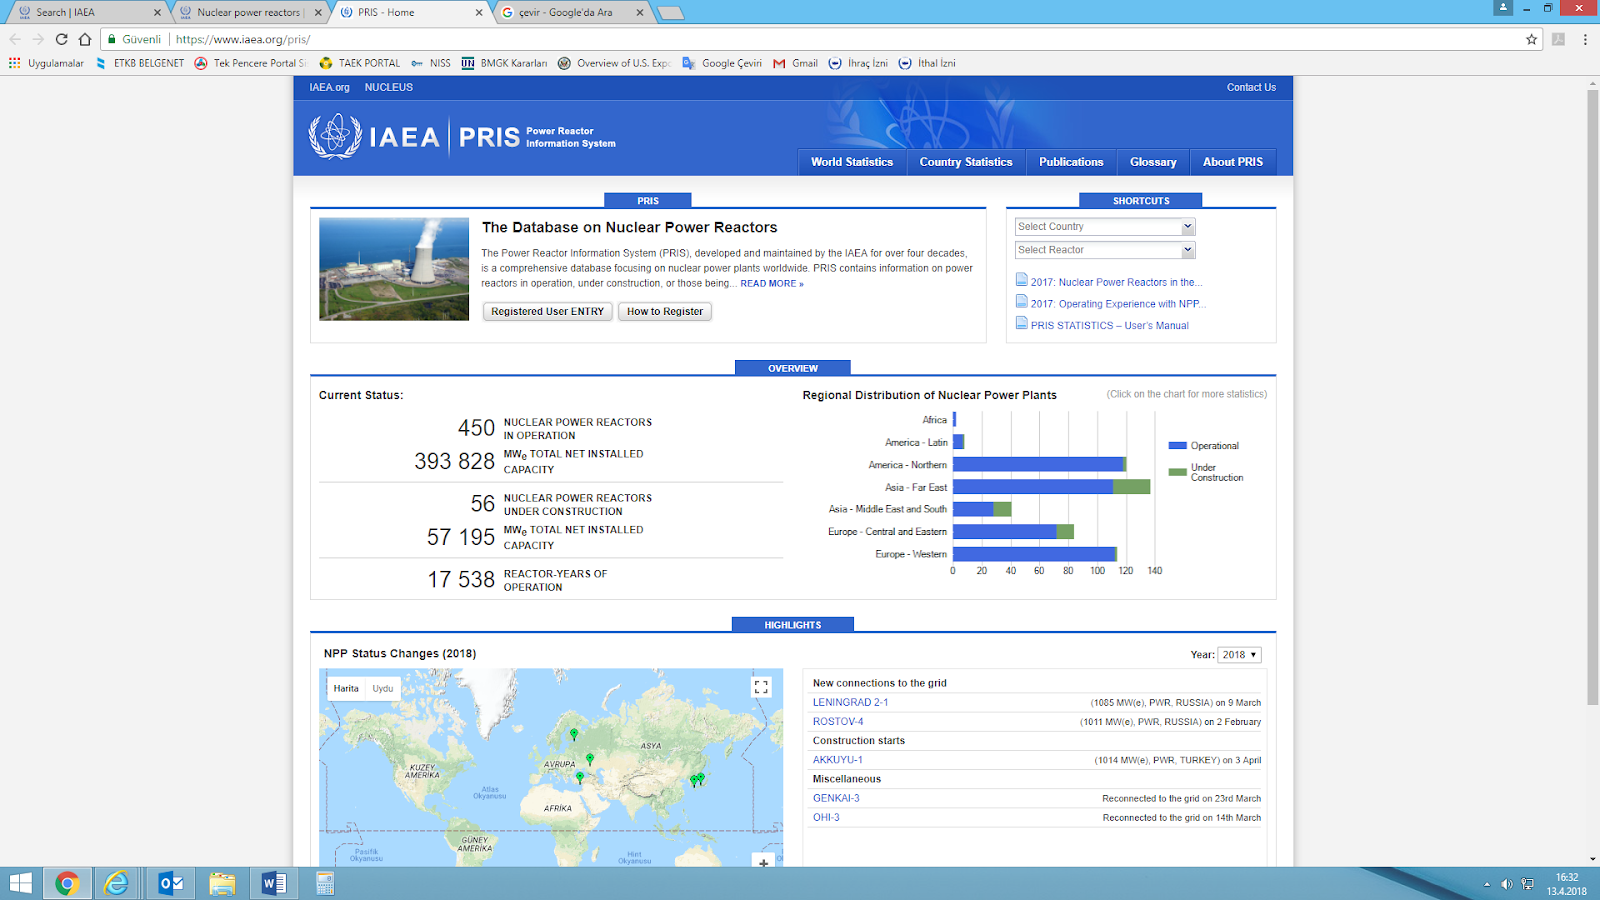Open Chrome from the taskbar
Viewport: 1600px width, 900px height.
click(67, 883)
